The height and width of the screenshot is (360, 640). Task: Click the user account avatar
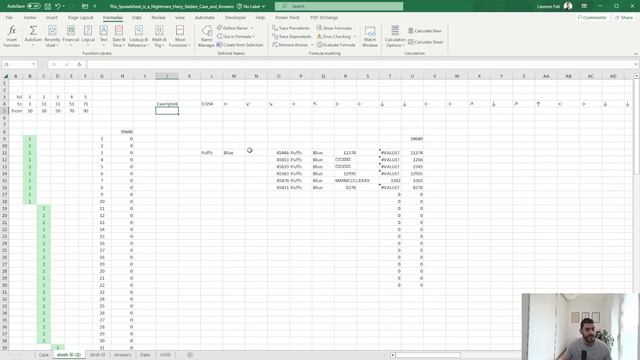click(568, 6)
